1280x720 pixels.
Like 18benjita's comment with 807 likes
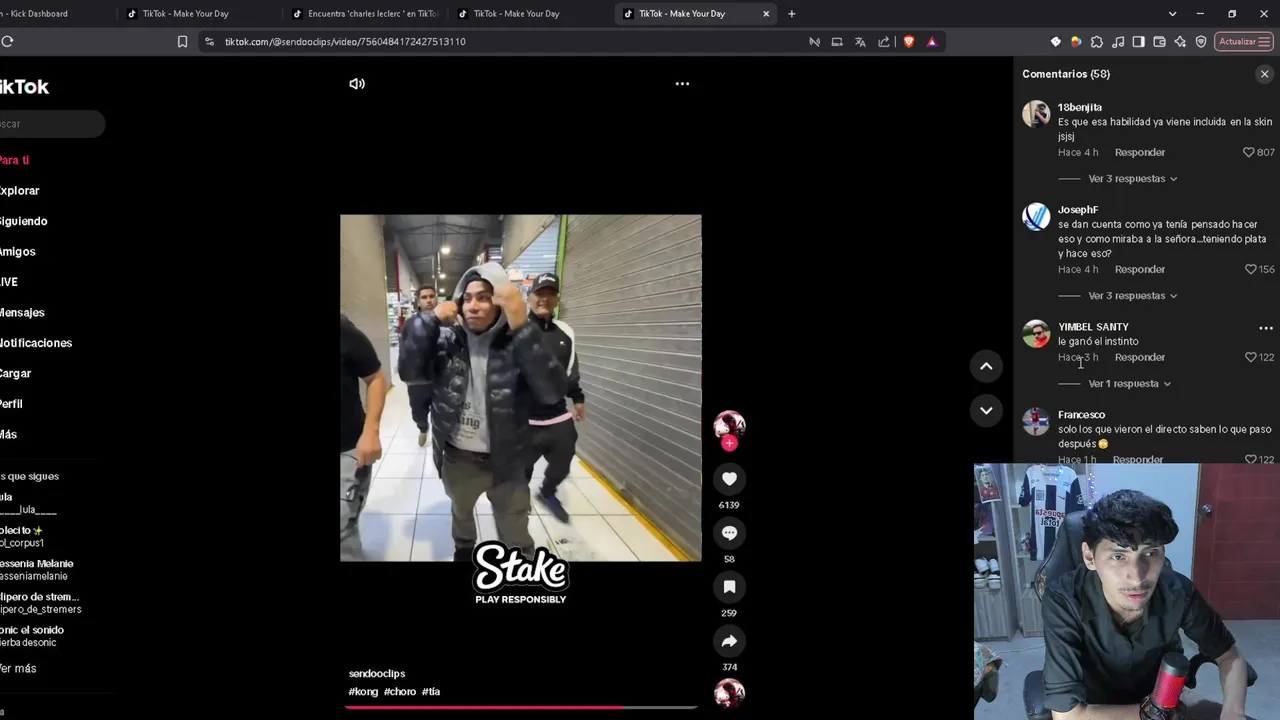point(1248,153)
